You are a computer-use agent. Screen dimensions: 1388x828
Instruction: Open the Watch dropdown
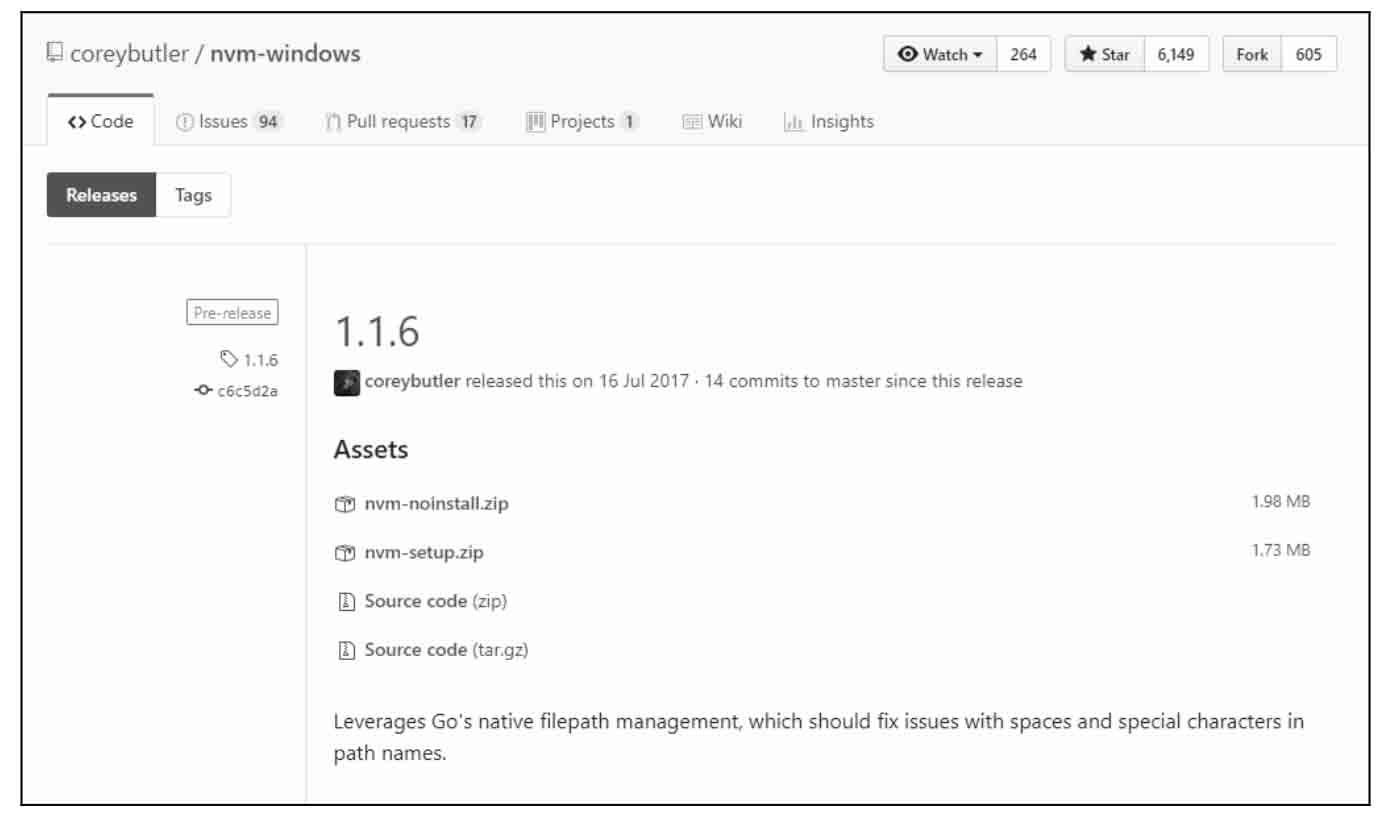[x=940, y=55]
